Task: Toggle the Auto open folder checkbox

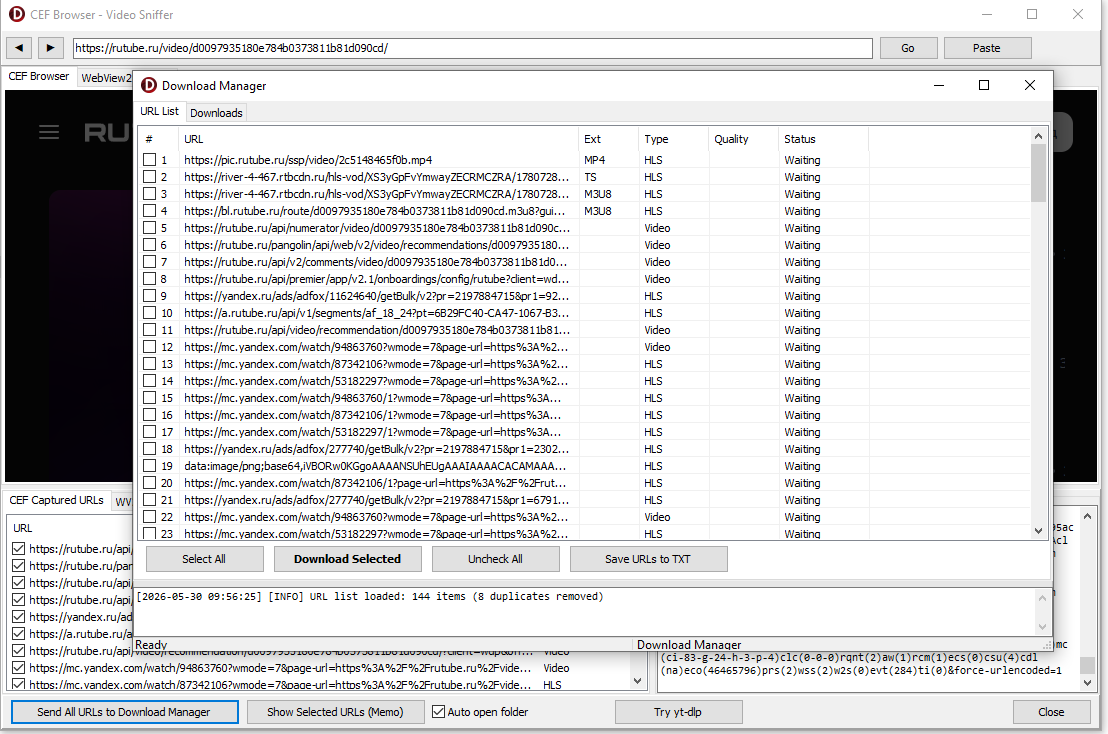Action: (x=439, y=711)
